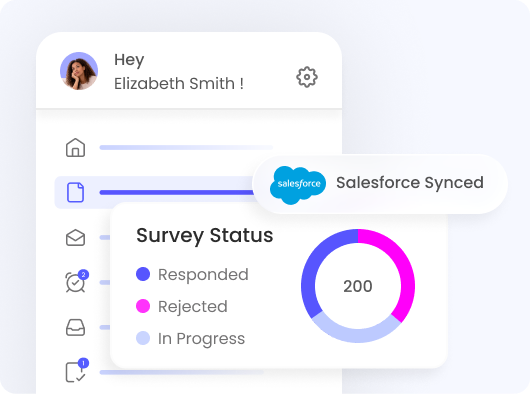Screen dimensions: 530x394
Task: Select the home menu row bar
Action: click(186, 147)
